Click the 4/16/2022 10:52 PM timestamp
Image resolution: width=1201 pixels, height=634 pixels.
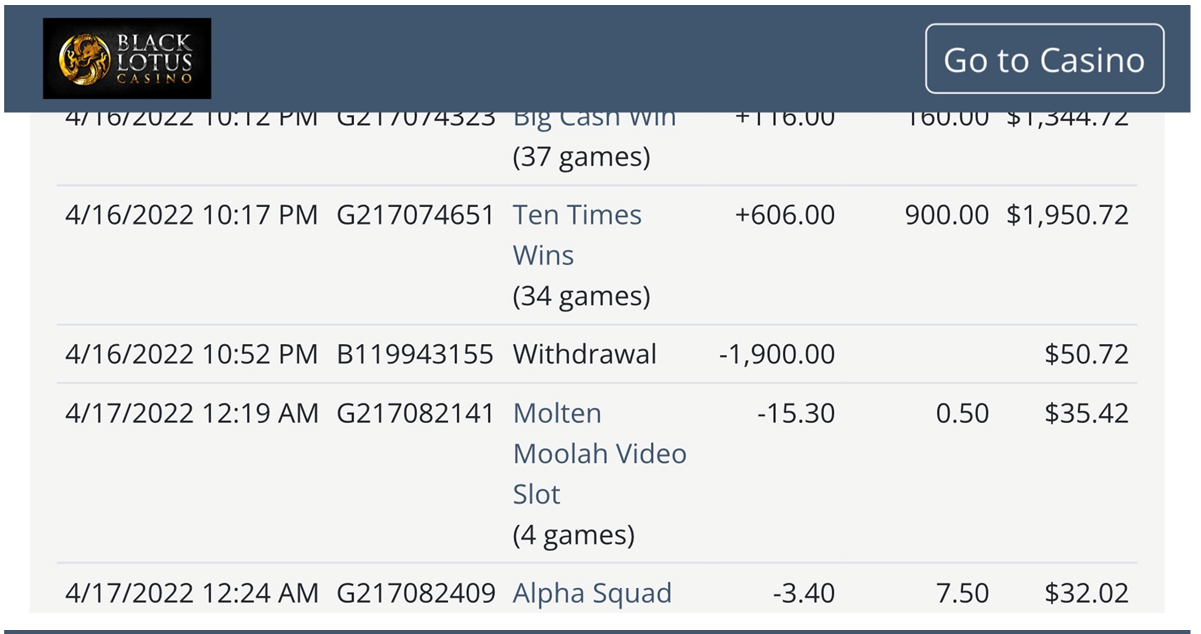click(191, 354)
